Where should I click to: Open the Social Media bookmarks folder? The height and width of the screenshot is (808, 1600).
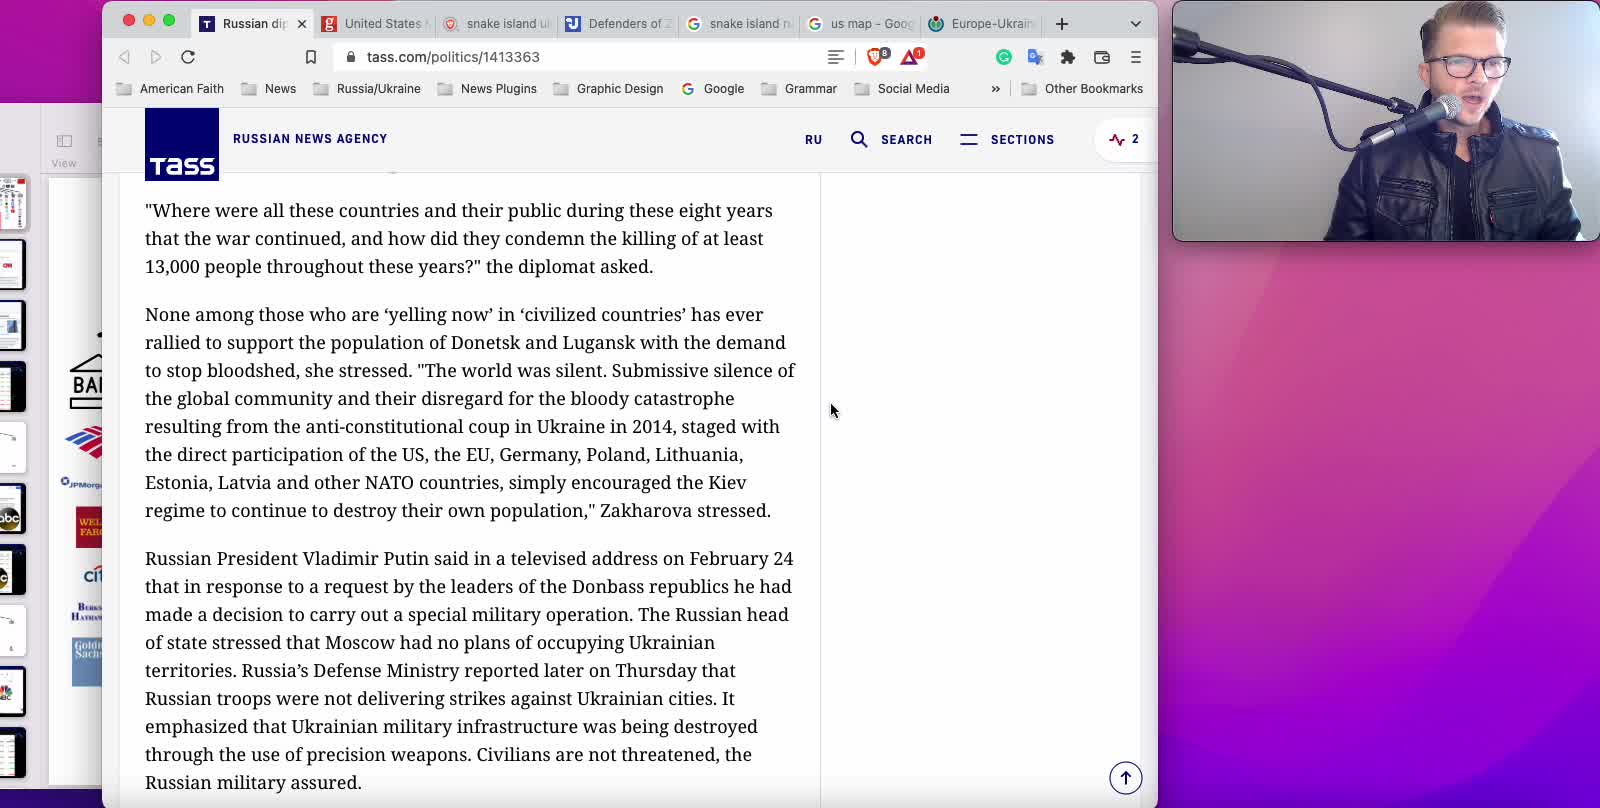pyautogui.click(x=902, y=89)
